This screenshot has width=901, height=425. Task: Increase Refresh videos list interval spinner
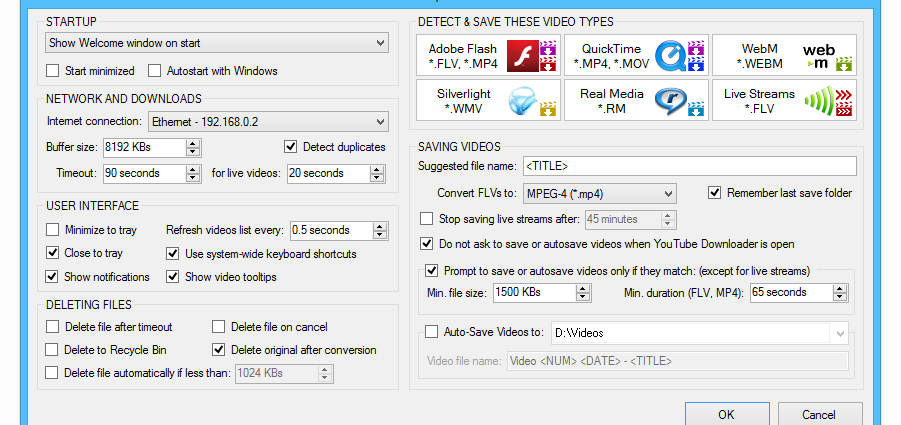pos(380,226)
